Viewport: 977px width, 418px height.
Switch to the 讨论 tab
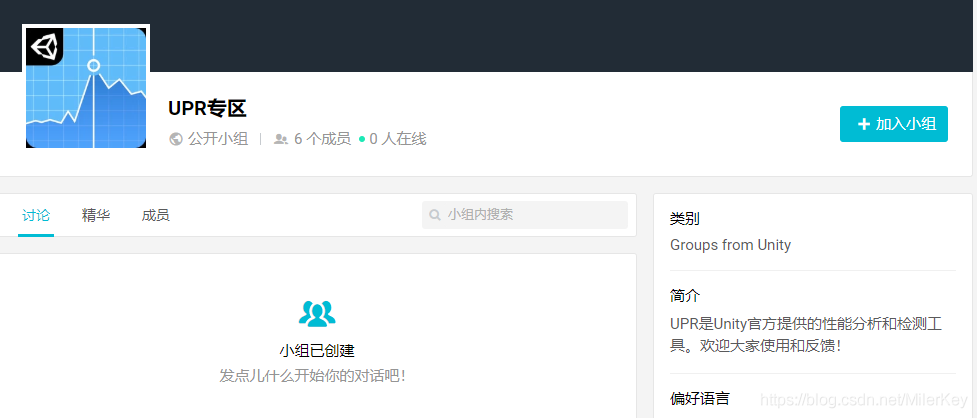[36, 216]
